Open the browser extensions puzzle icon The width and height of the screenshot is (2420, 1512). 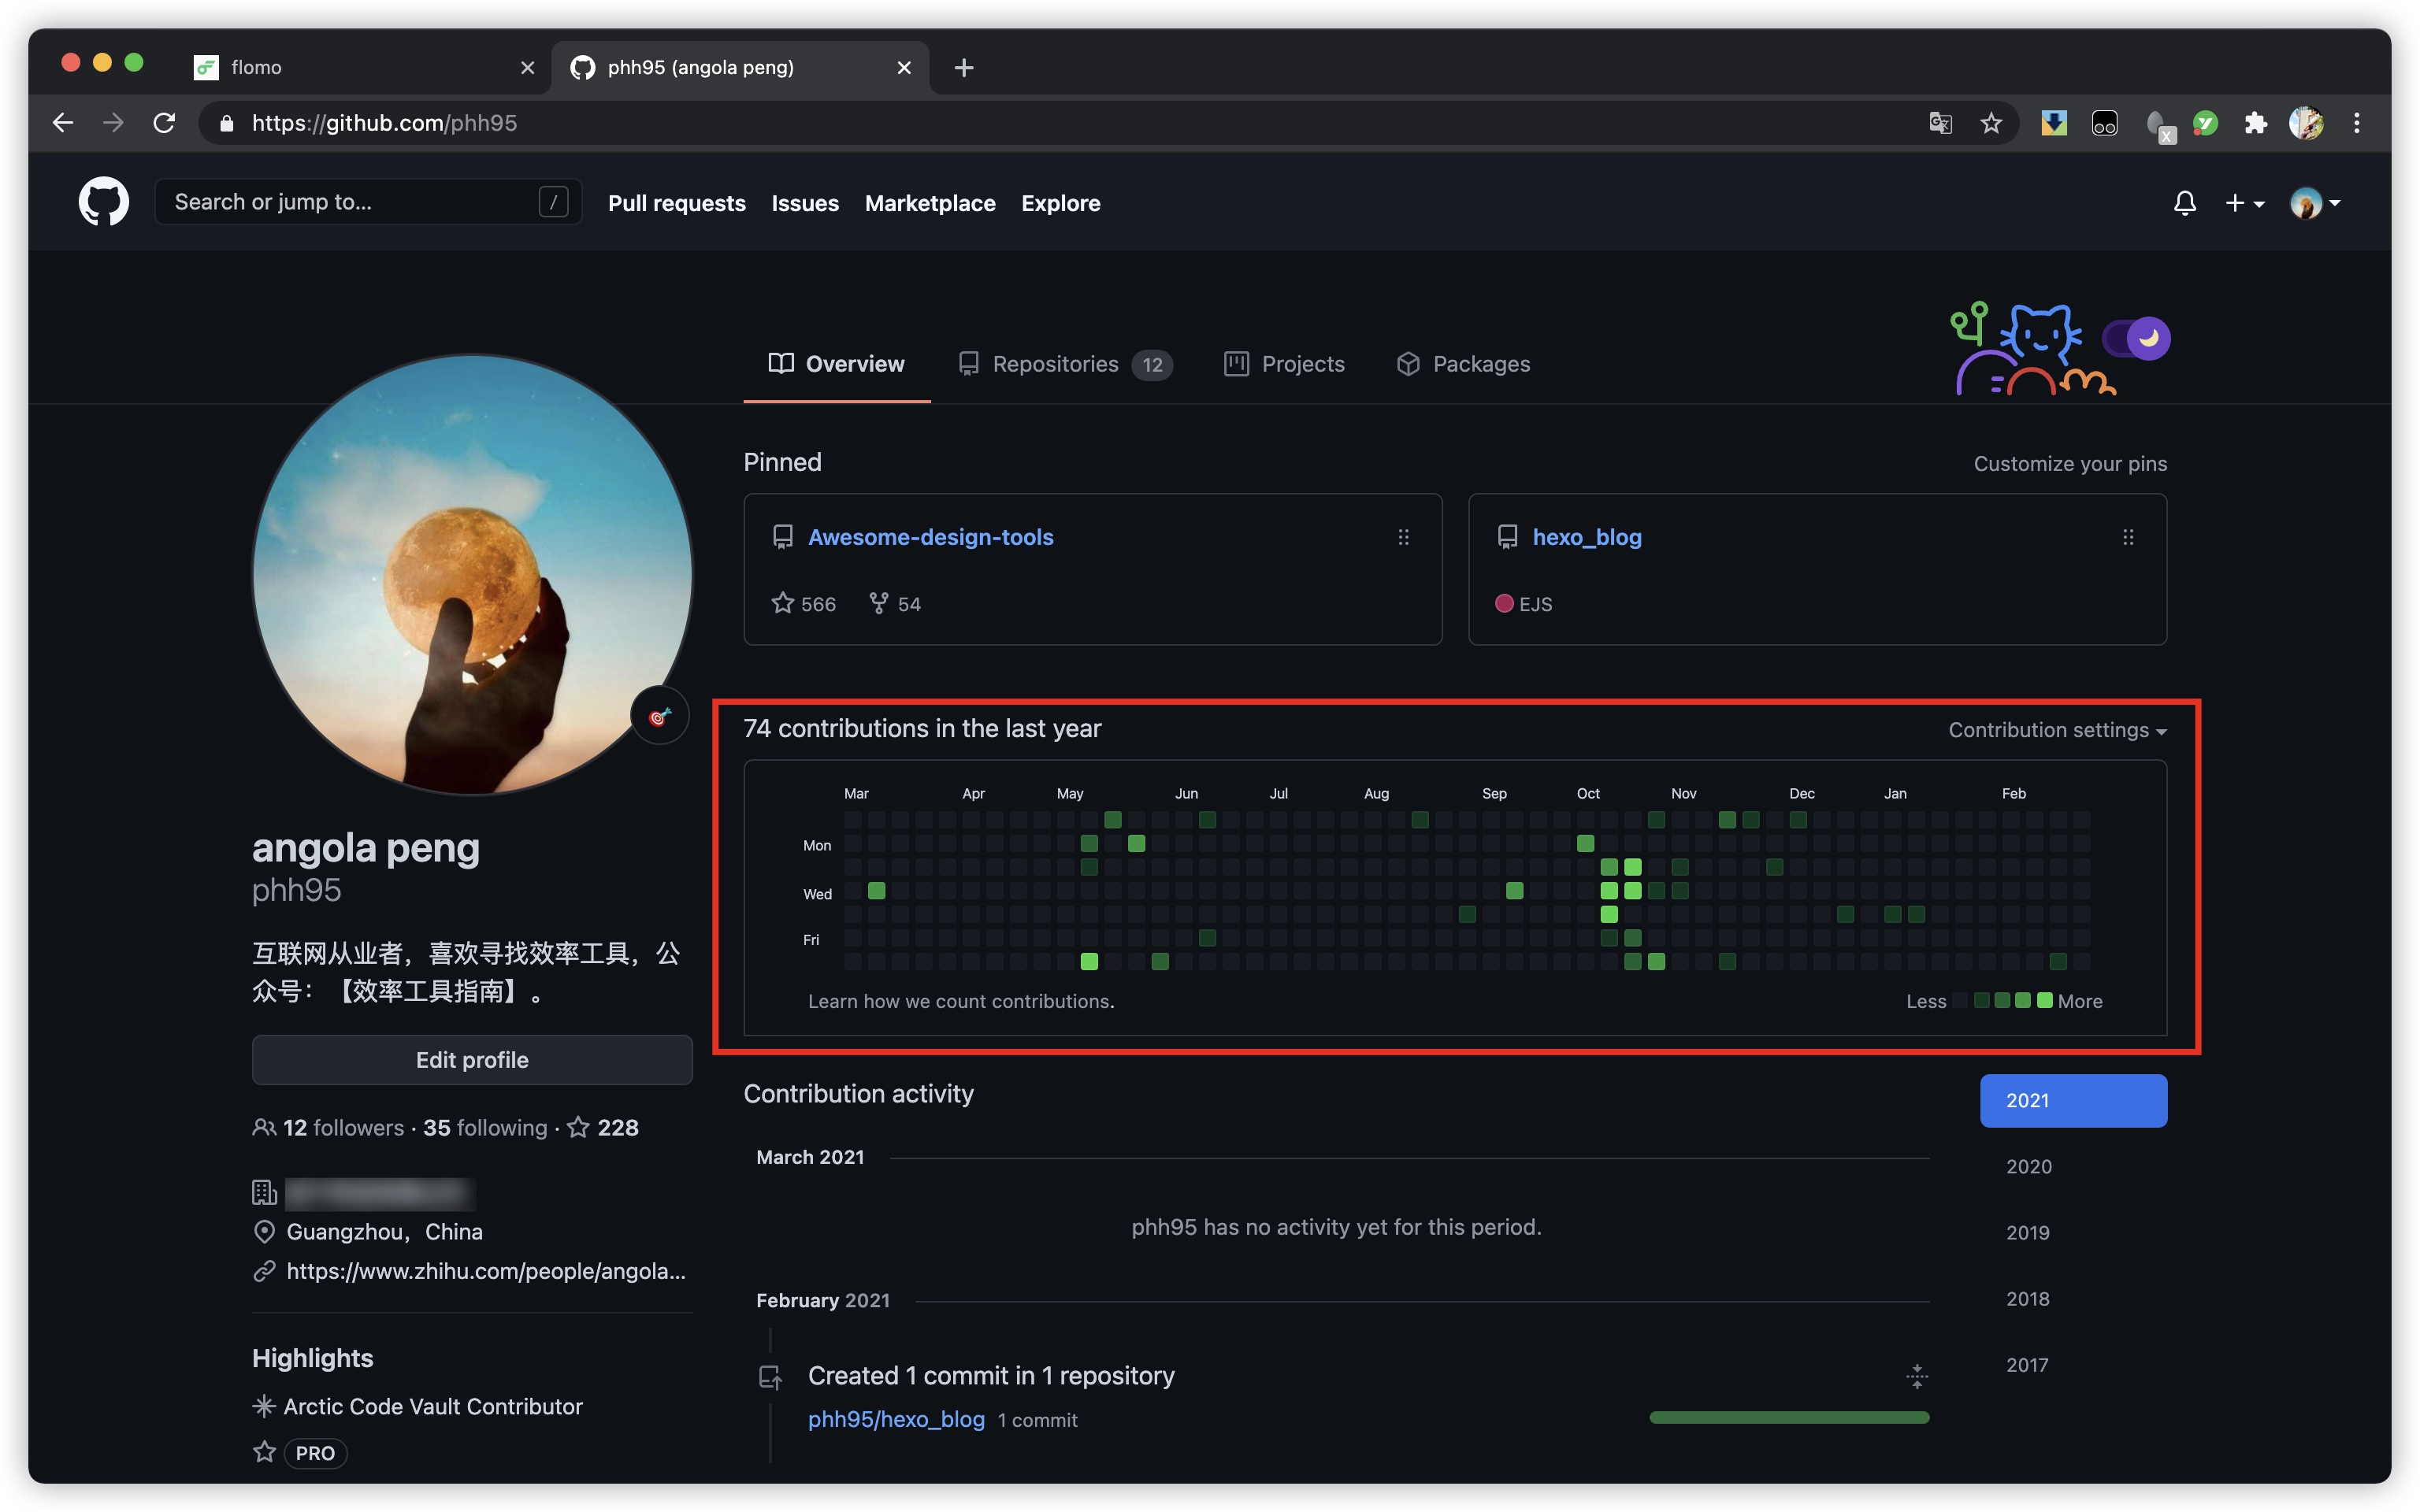pos(2255,123)
